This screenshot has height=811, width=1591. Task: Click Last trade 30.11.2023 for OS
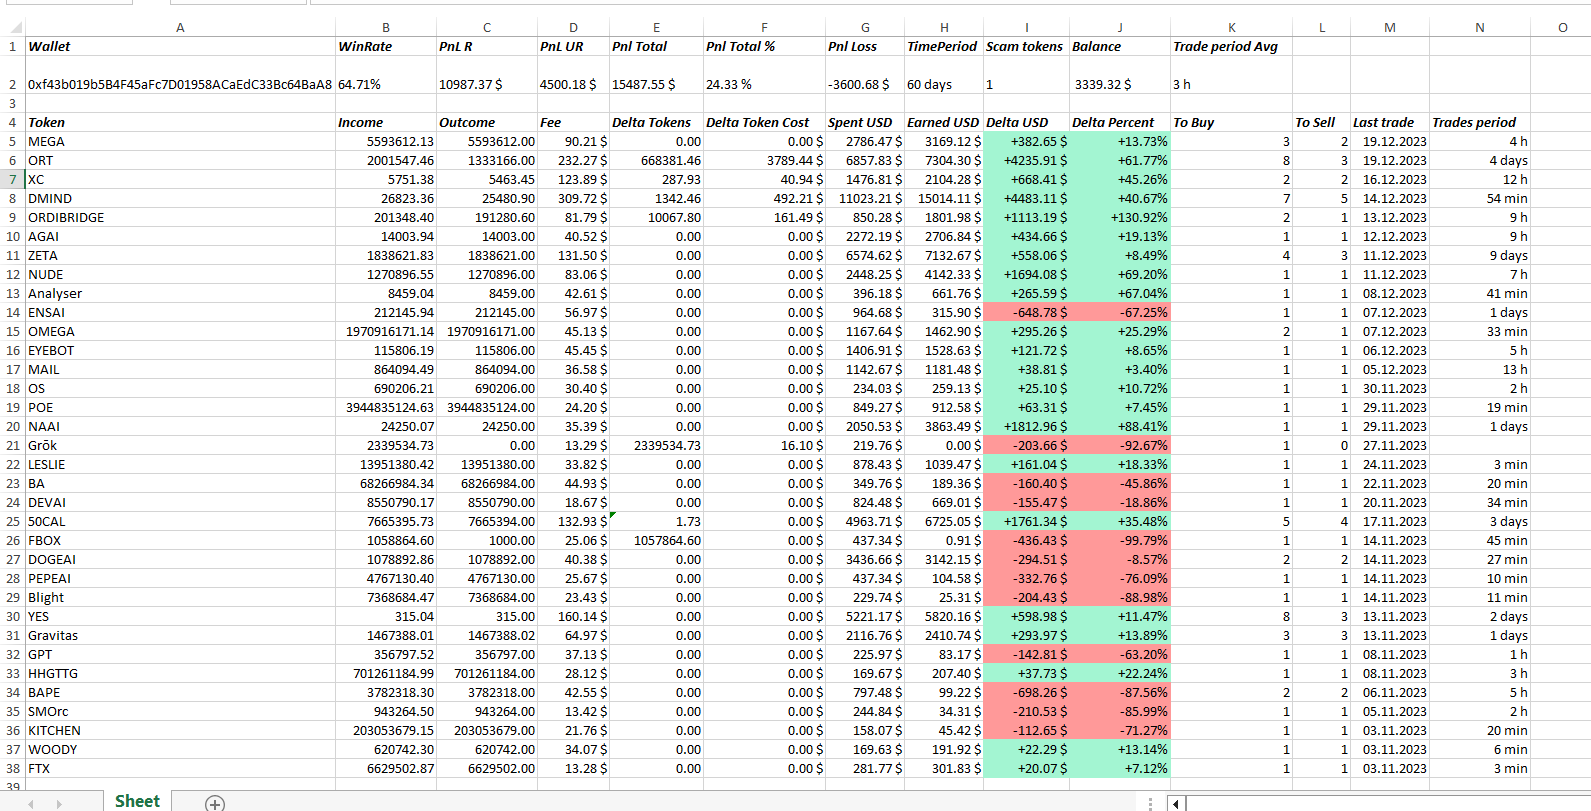(1390, 389)
